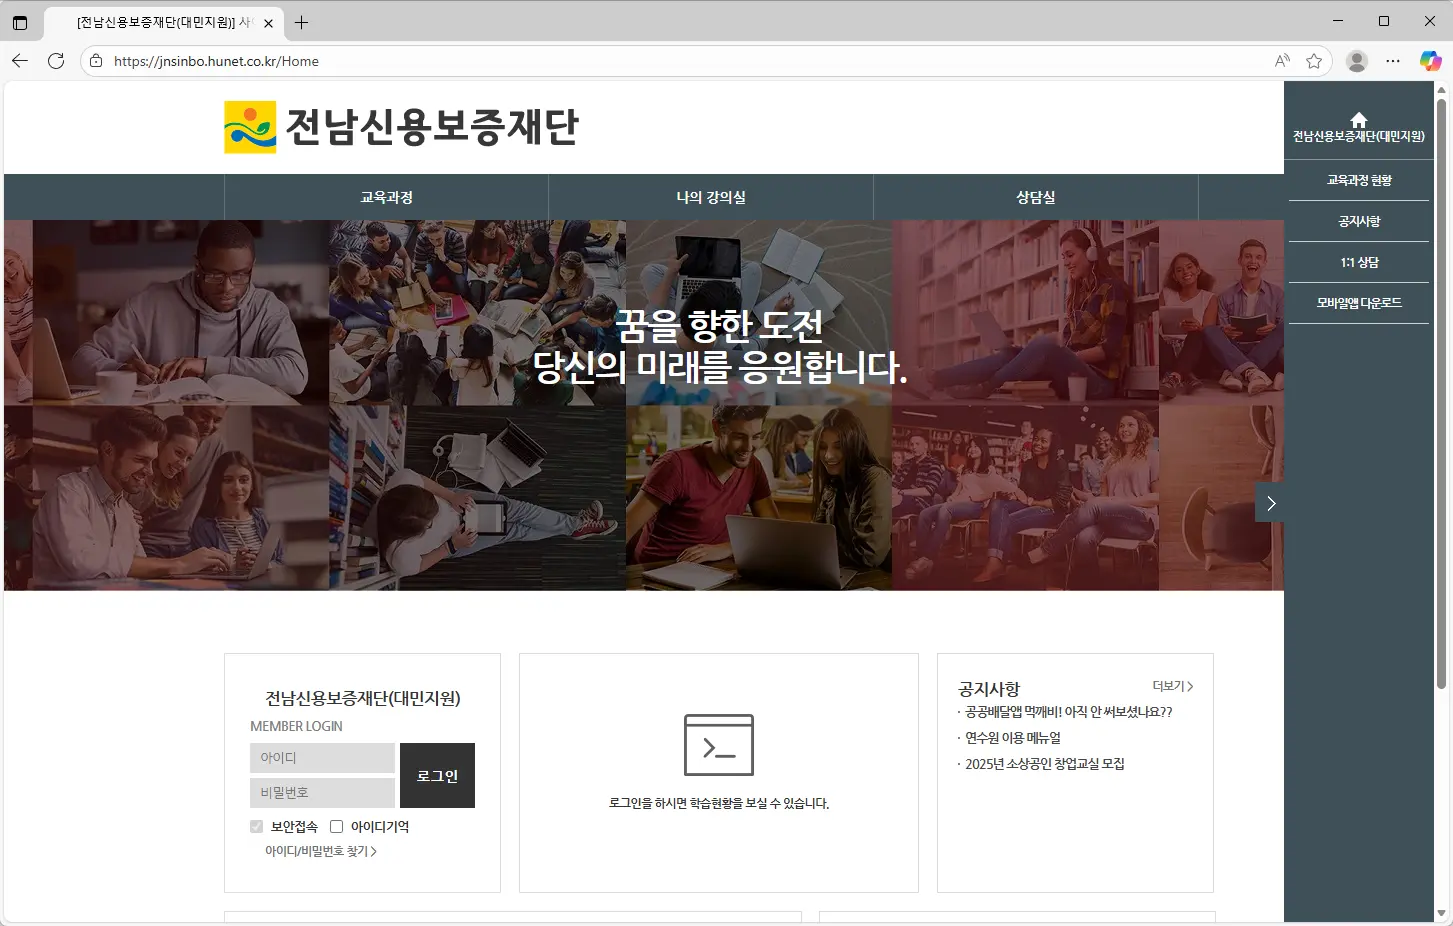The height and width of the screenshot is (926, 1453).
Task: Click inside the 아이디 input field
Action: coord(322,757)
